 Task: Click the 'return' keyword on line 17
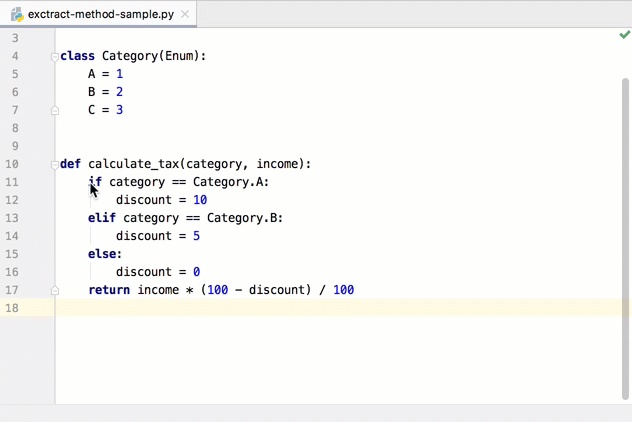(x=109, y=290)
